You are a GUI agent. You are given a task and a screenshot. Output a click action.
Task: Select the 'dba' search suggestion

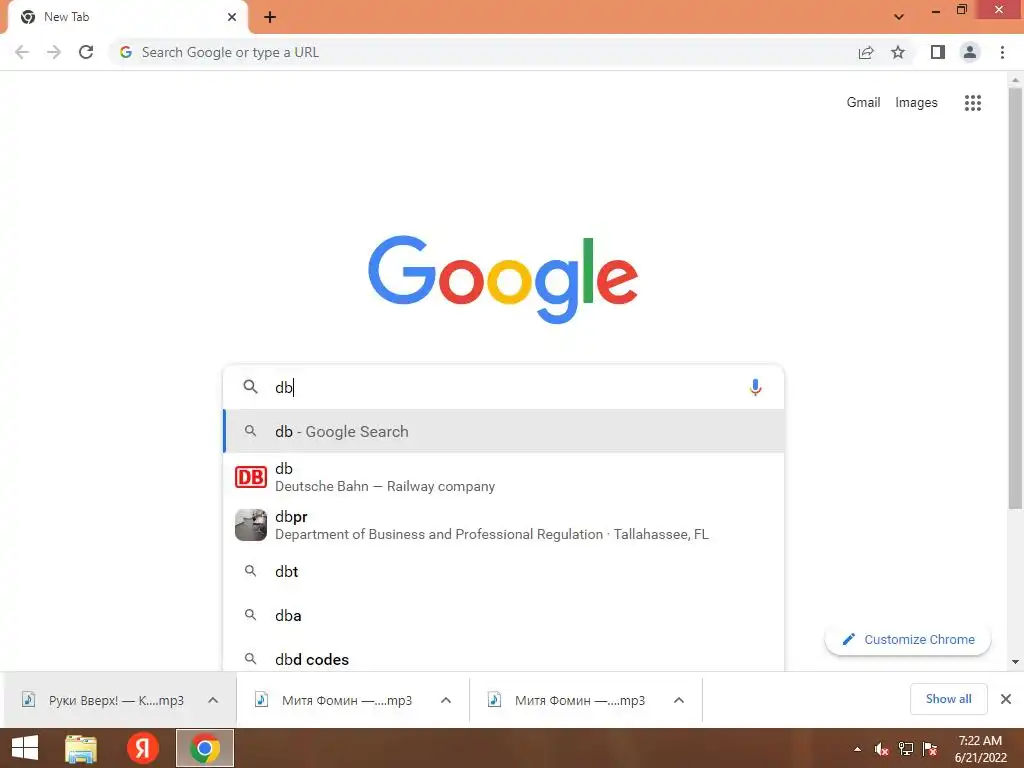(x=504, y=615)
